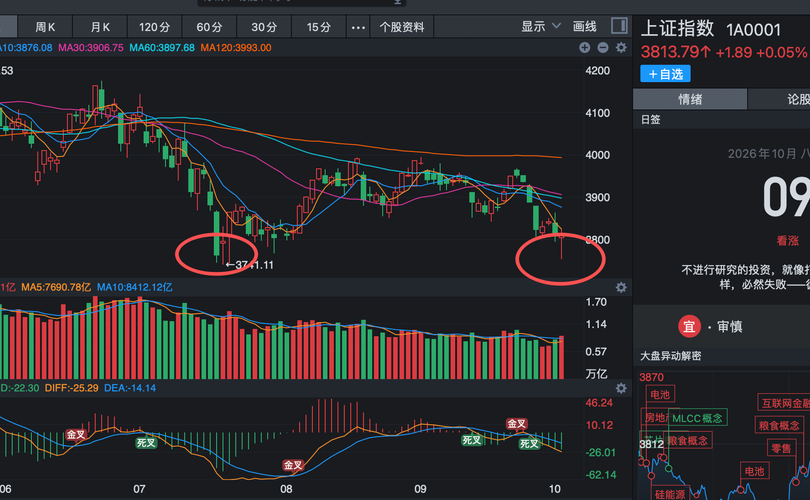
Task: Select the 120分 timeframe tab
Action: tap(154, 27)
